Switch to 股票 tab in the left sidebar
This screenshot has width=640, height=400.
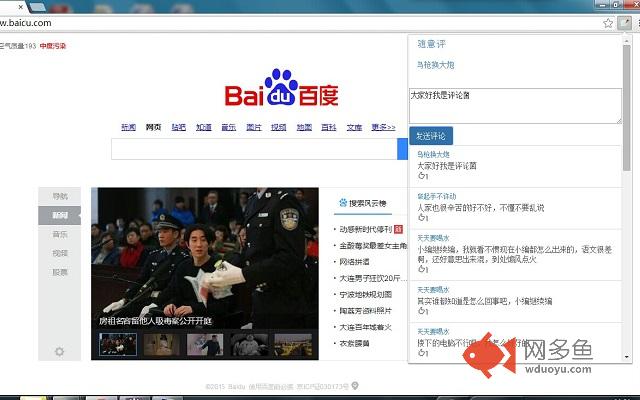[x=60, y=272]
